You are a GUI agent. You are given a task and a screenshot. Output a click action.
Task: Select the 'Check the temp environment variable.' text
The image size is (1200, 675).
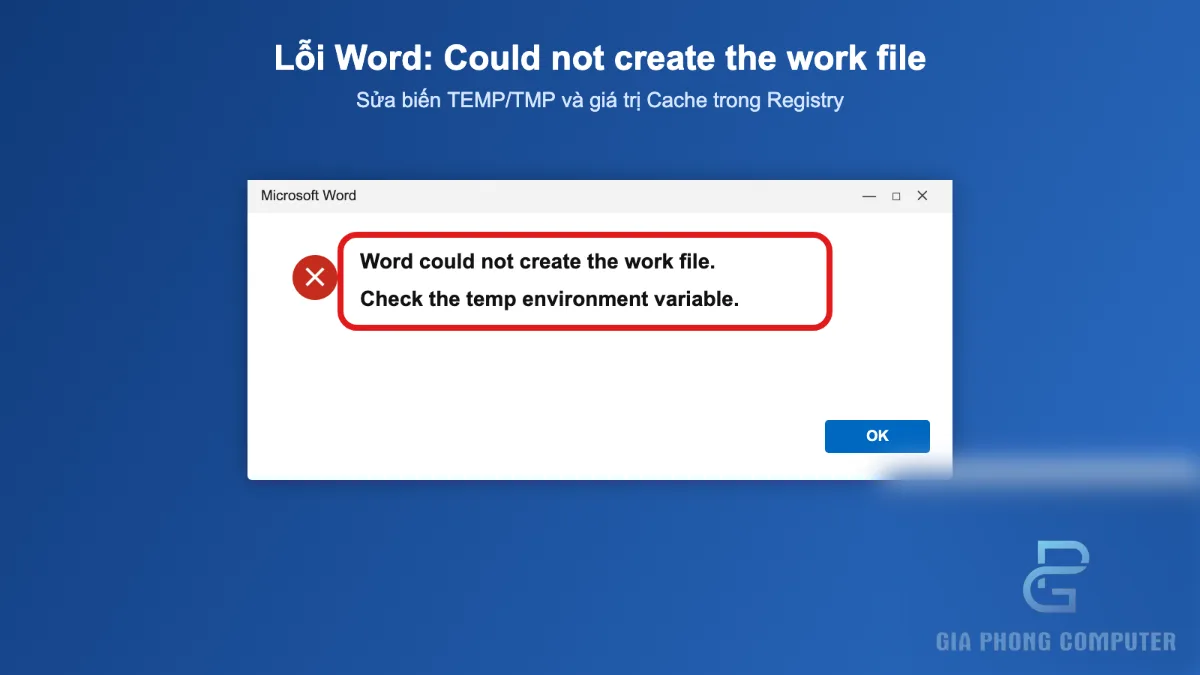(549, 298)
